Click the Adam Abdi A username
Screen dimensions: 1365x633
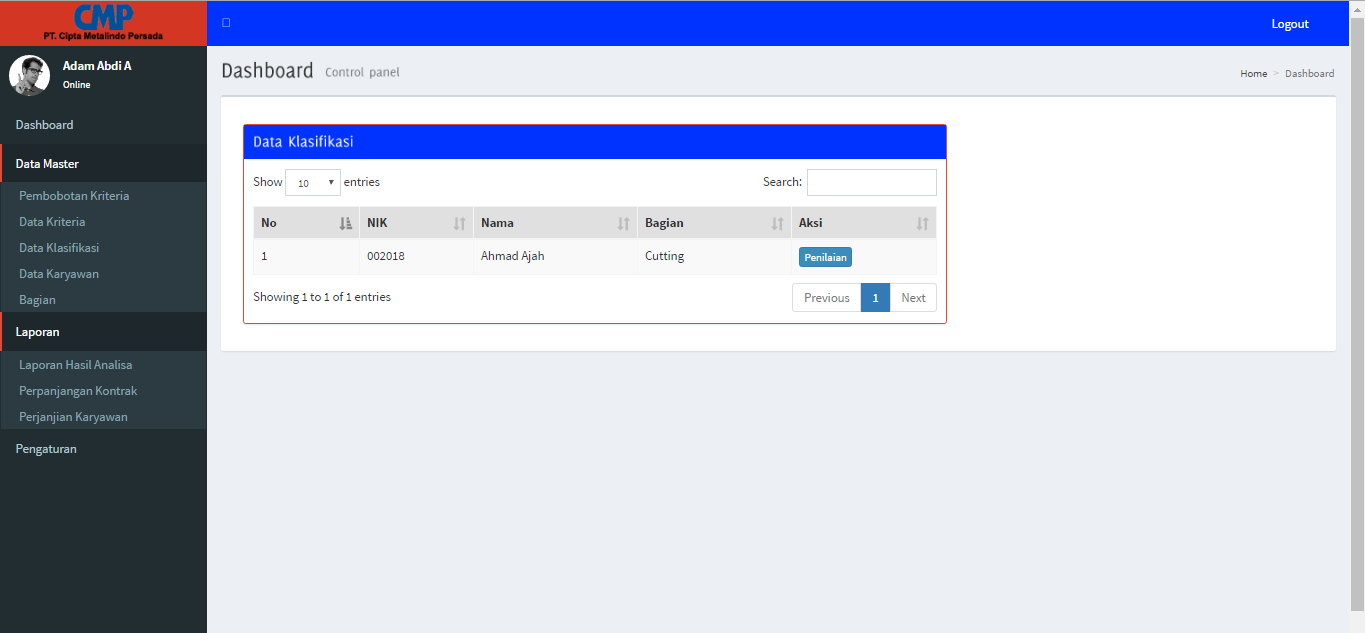pos(97,66)
